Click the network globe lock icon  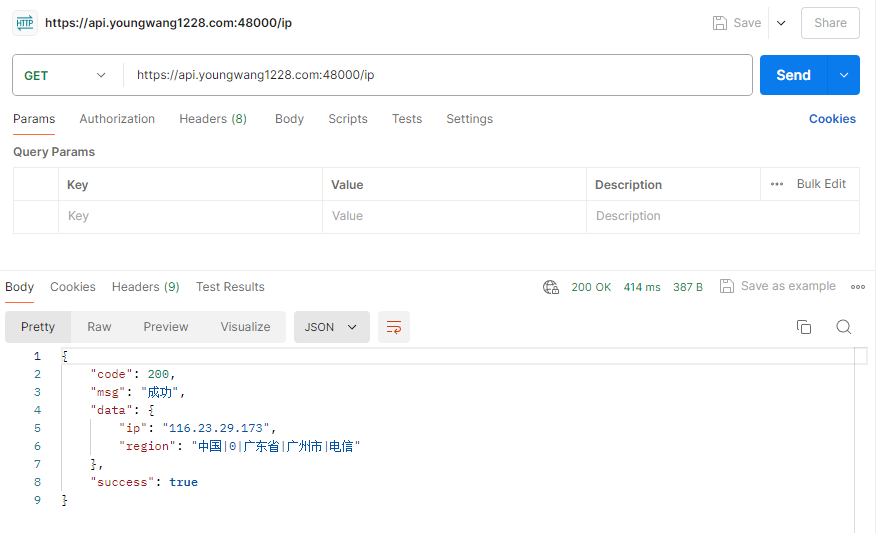[550, 287]
